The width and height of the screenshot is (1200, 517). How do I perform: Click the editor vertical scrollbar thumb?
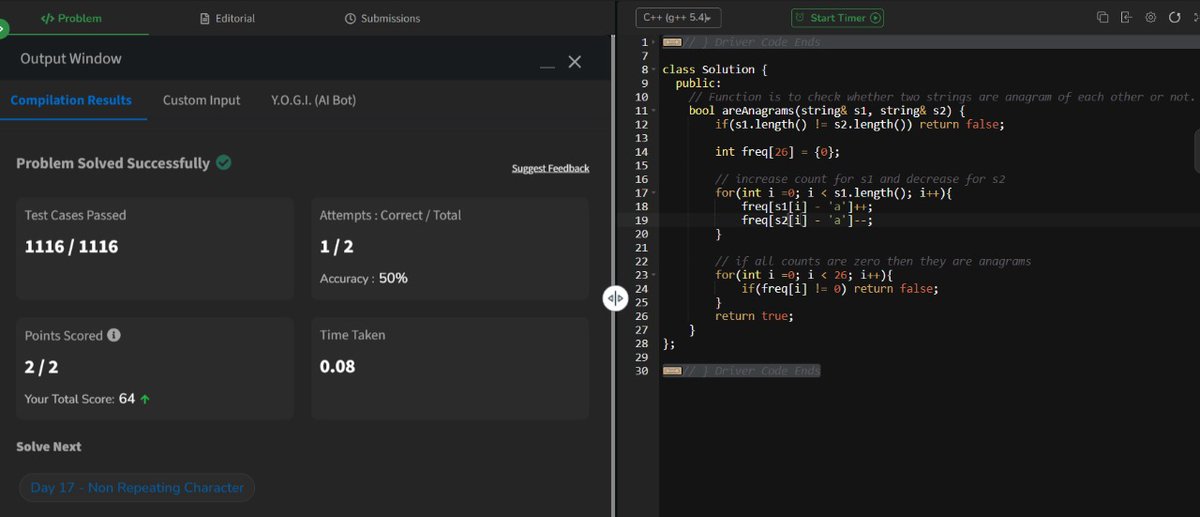(1196, 150)
